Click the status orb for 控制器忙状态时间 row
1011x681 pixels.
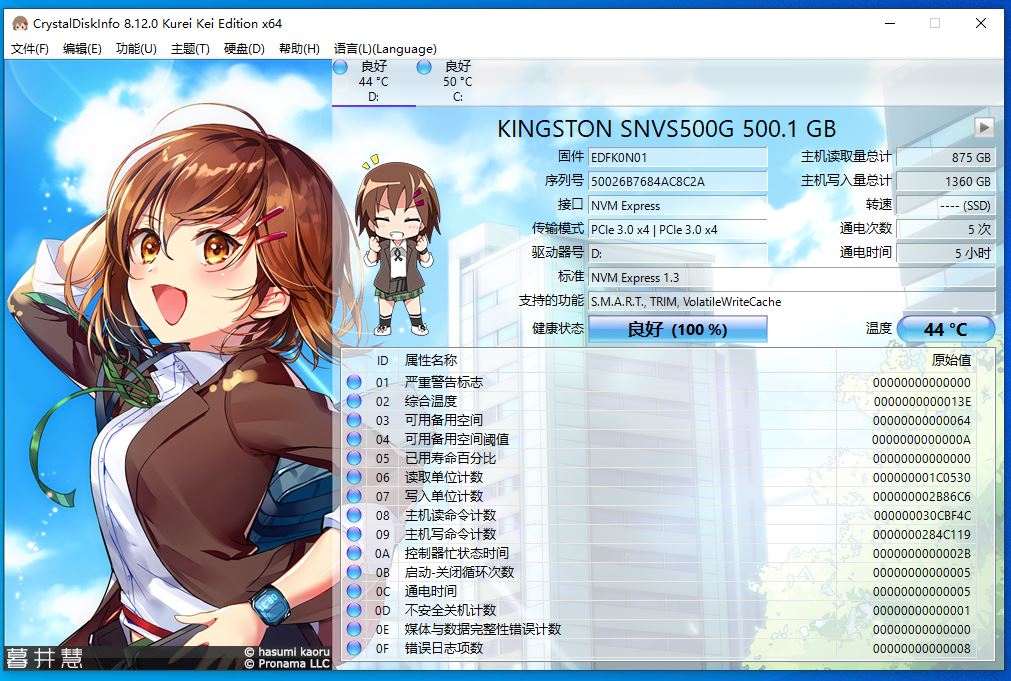point(354,553)
